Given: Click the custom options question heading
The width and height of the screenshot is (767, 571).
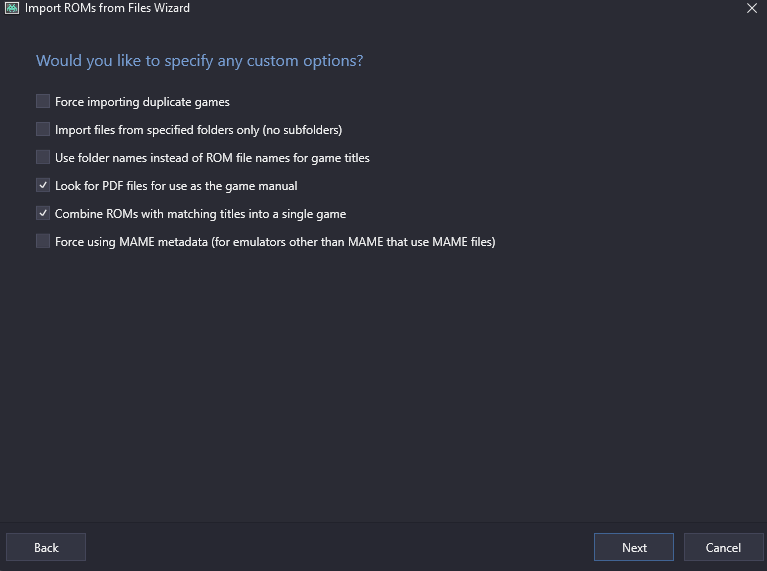Looking at the screenshot, I should pyautogui.click(x=199, y=61).
